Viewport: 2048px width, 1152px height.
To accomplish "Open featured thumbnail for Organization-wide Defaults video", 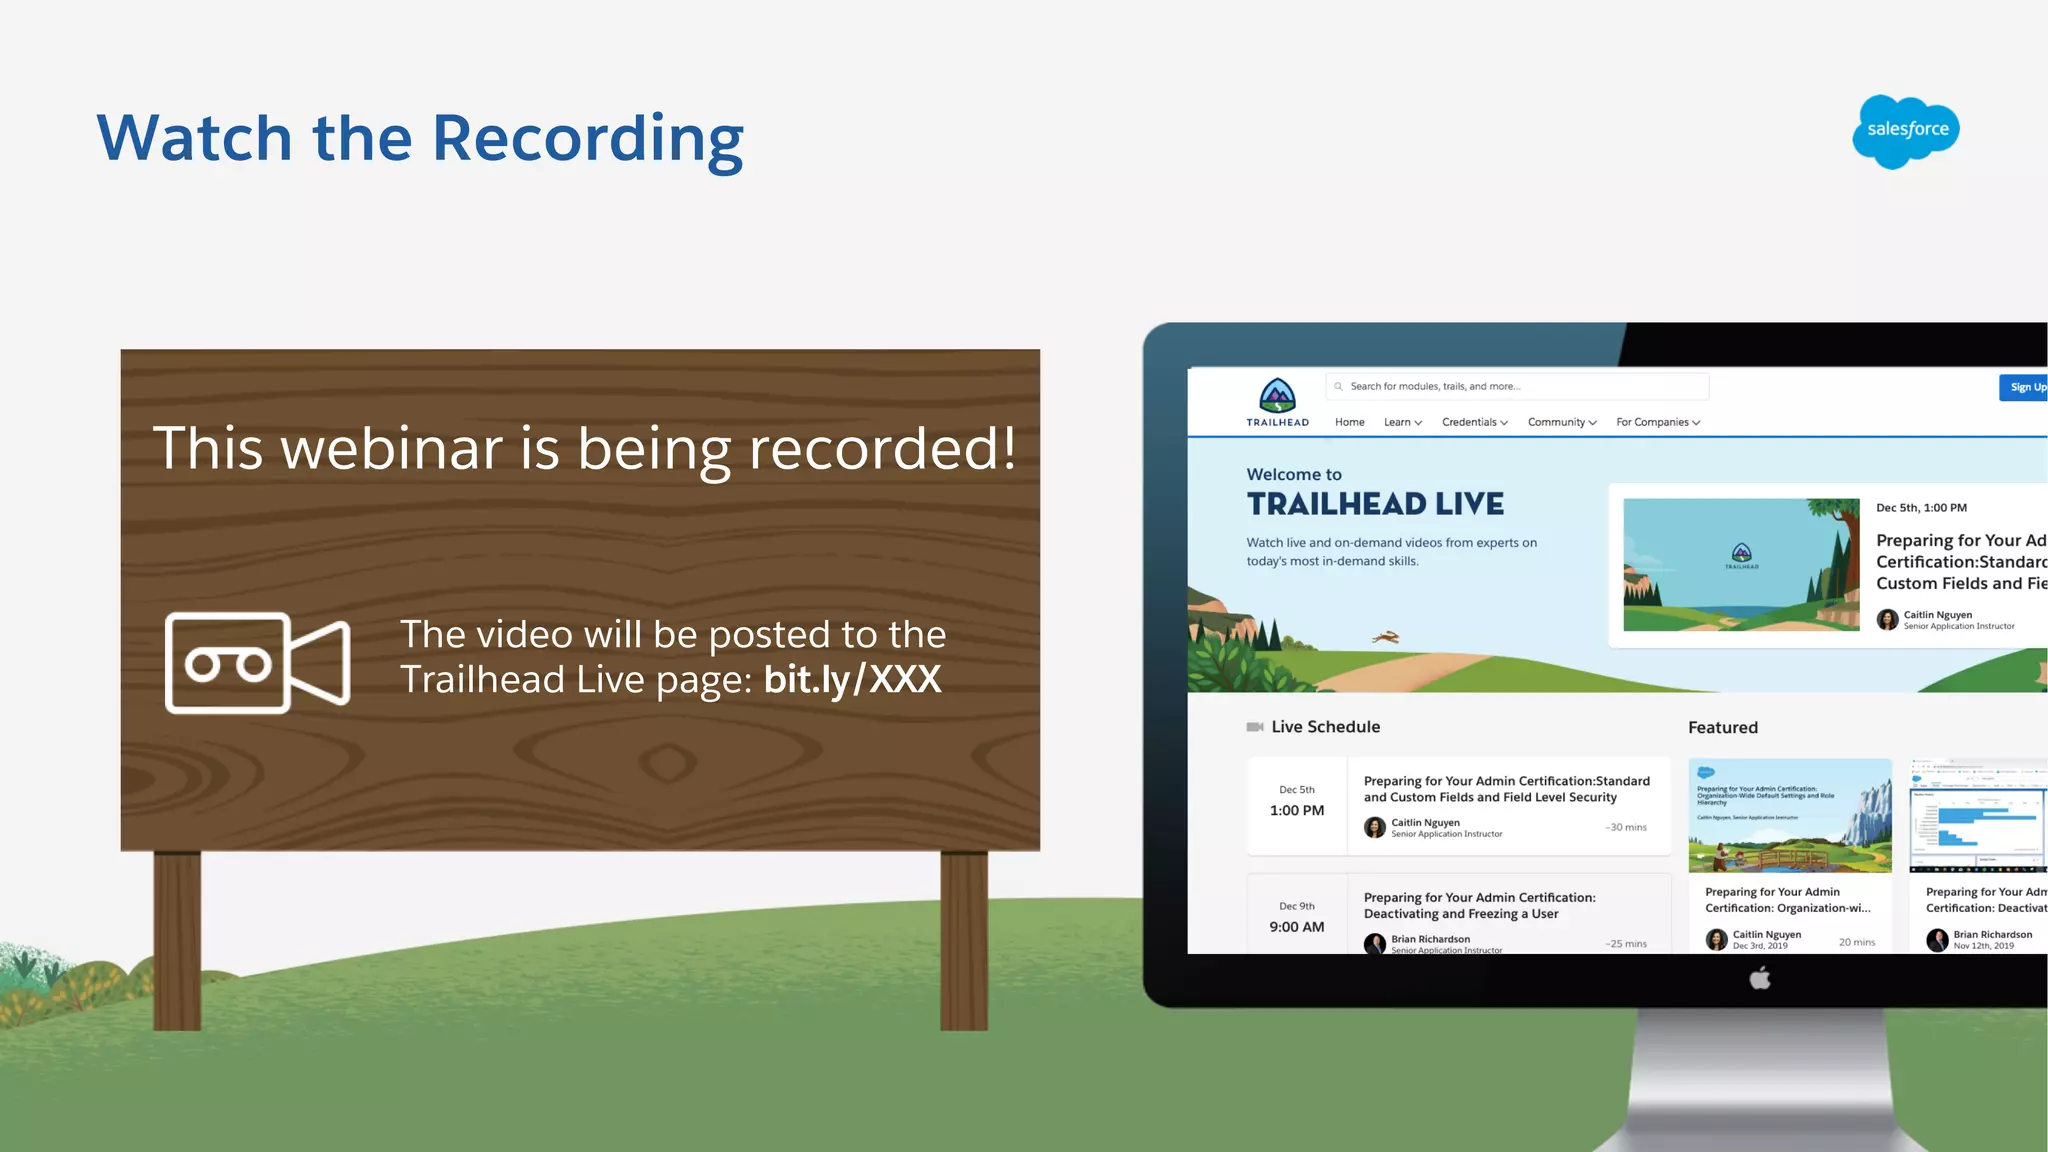I will pos(1790,815).
